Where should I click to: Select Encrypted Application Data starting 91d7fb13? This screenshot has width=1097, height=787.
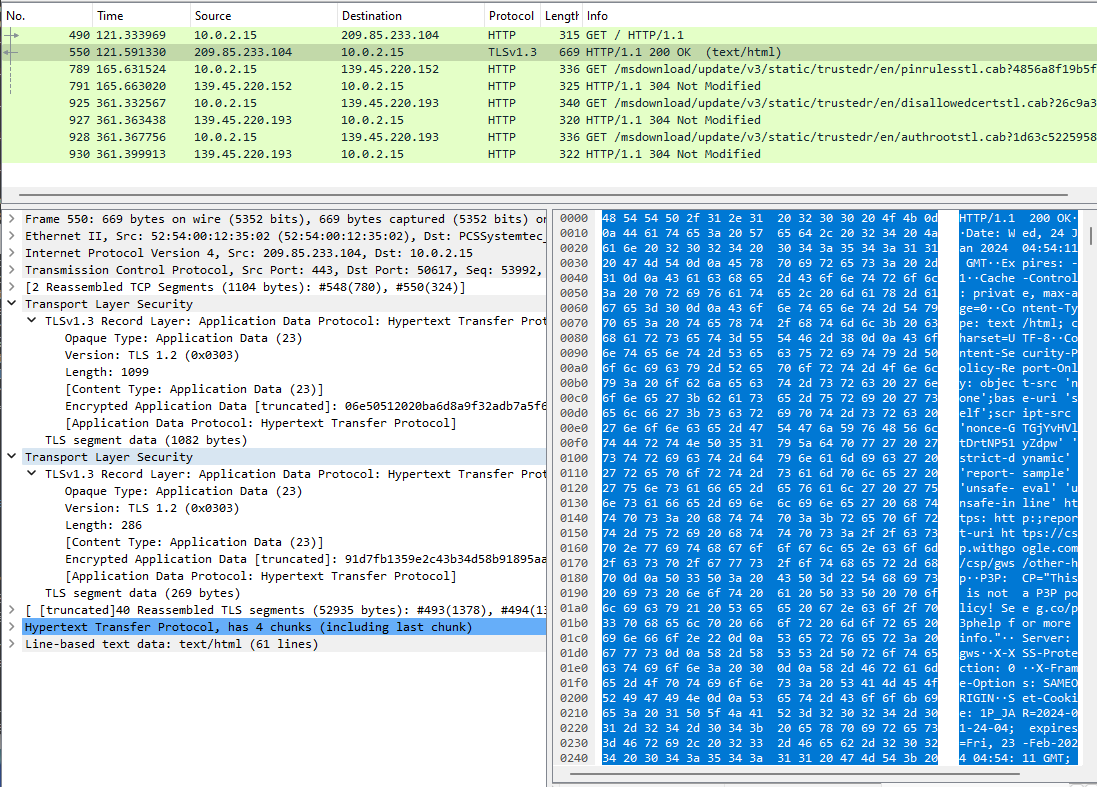[x=305, y=559]
